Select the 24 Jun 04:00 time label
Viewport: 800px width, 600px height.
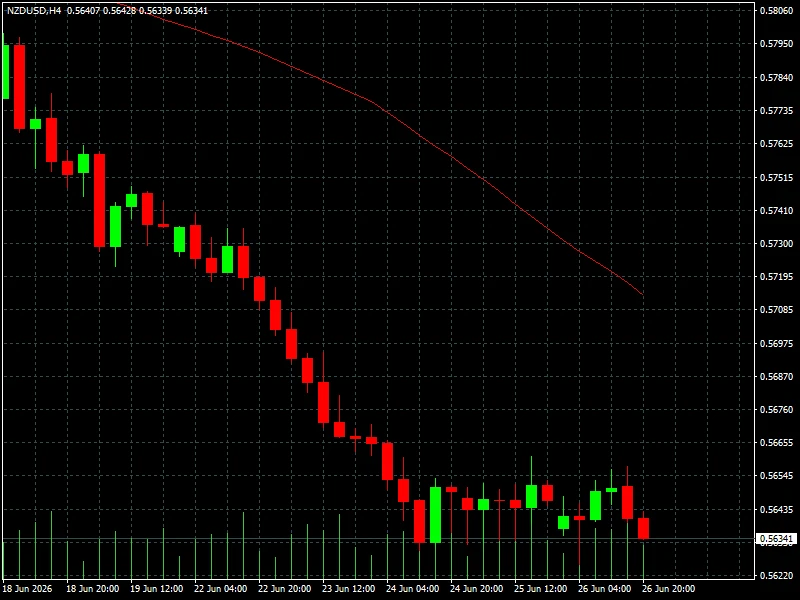tap(412, 589)
